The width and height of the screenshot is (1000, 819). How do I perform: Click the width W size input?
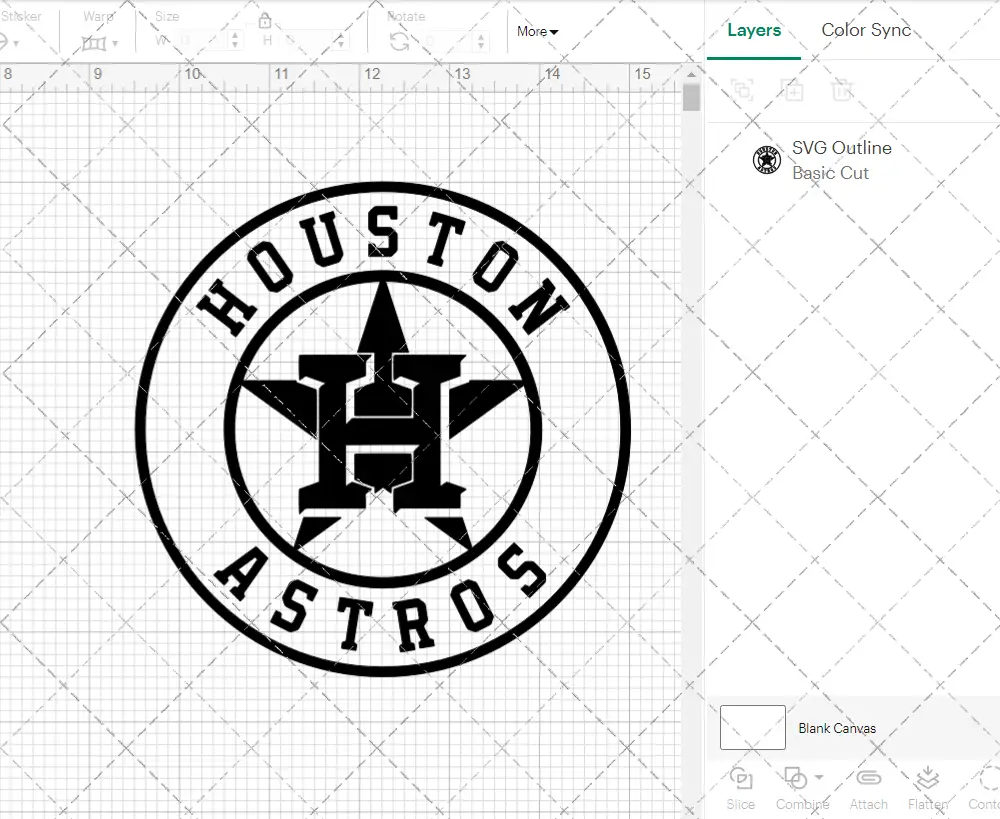(202, 41)
